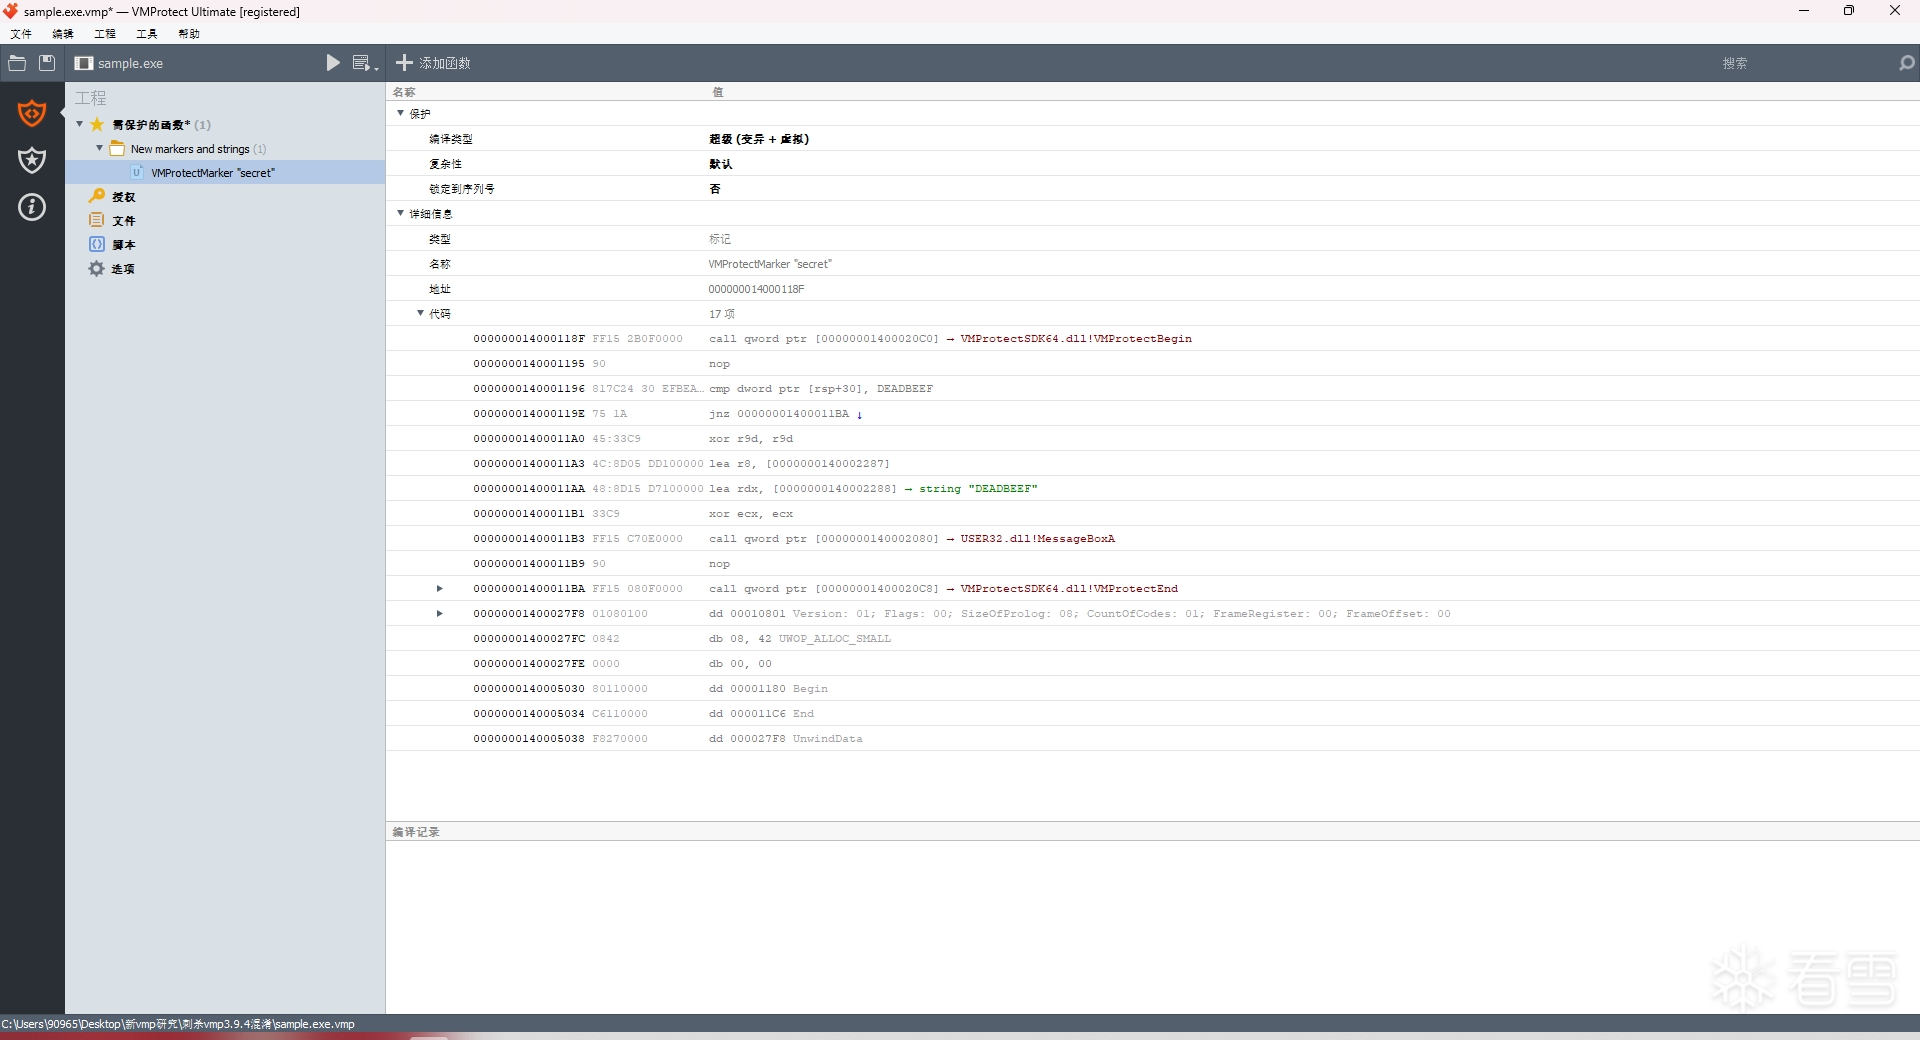Click the 添加函数 button
The width and height of the screenshot is (1920, 1040).
pos(434,63)
